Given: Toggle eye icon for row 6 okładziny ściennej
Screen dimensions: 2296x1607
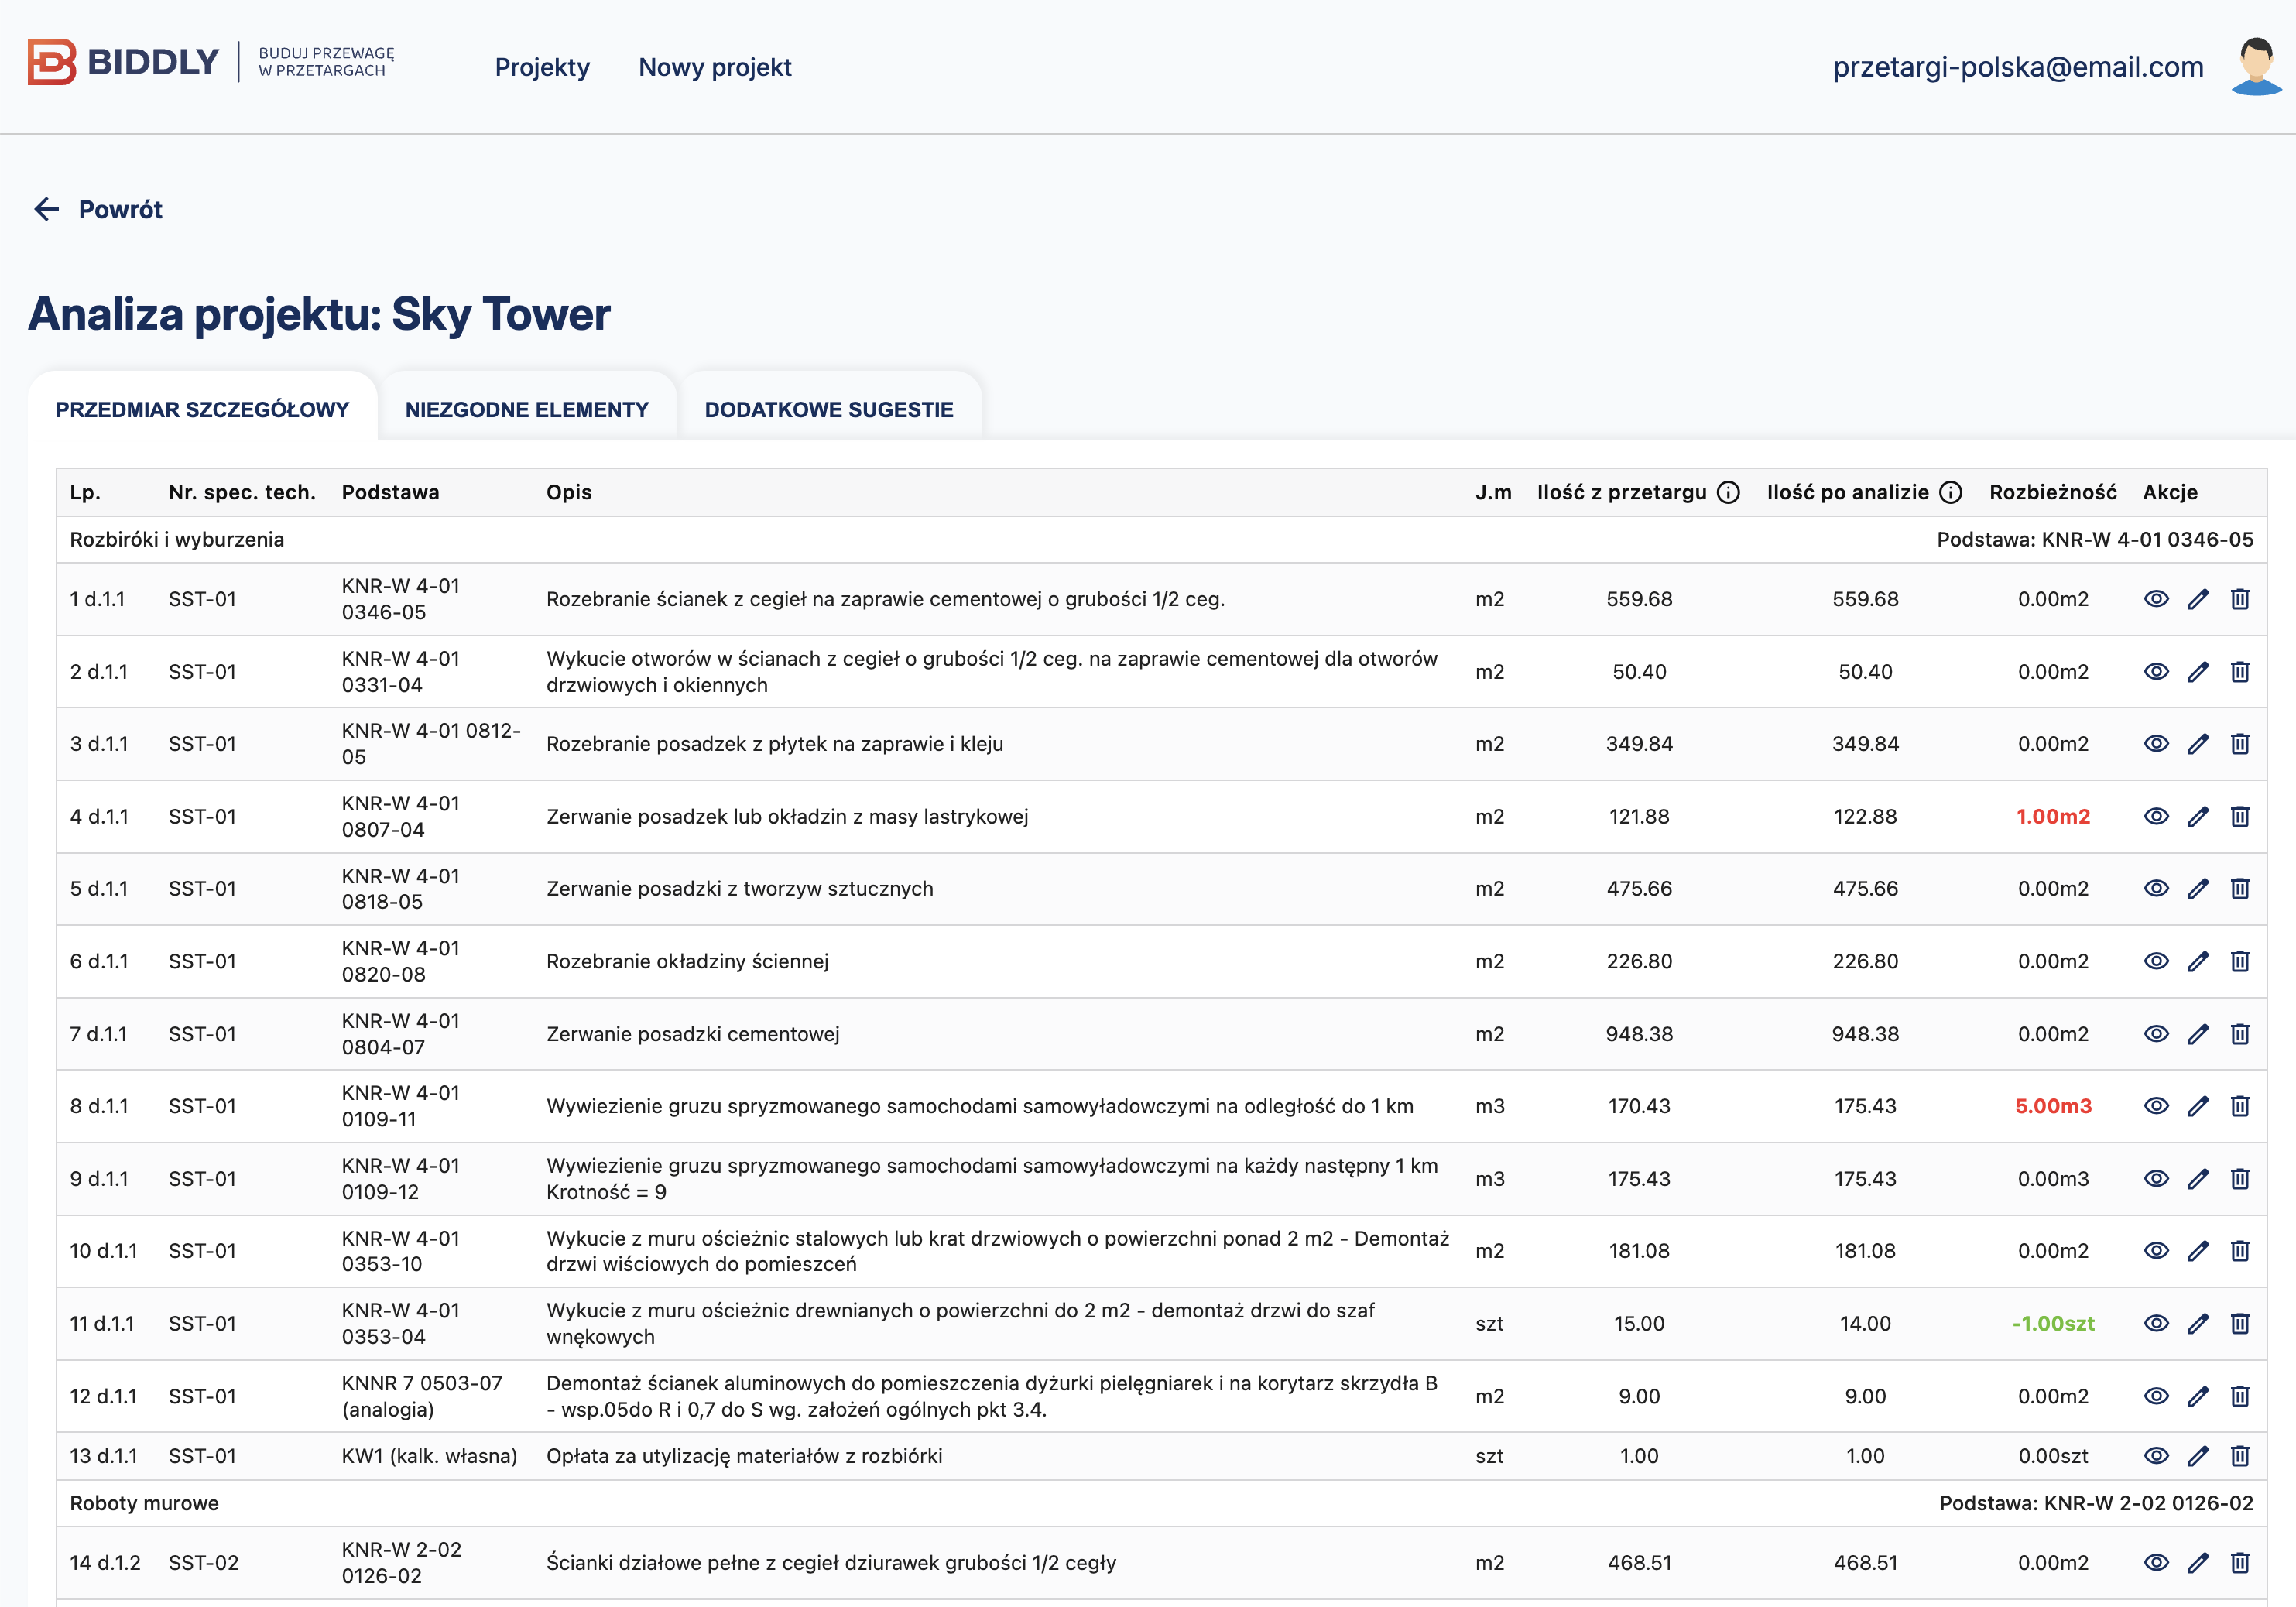Looking at the screenshot, I should pyautogui.click(x=2156, y=961).
